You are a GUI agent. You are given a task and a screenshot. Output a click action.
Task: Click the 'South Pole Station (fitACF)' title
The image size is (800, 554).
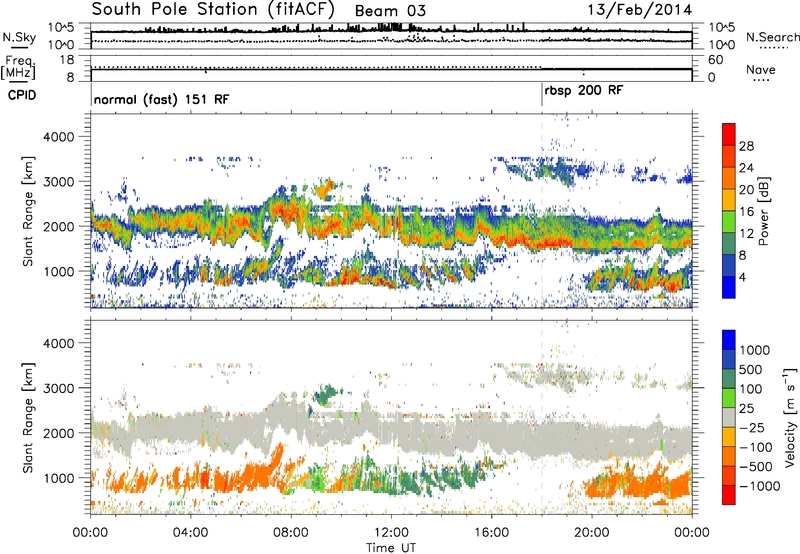213,10
